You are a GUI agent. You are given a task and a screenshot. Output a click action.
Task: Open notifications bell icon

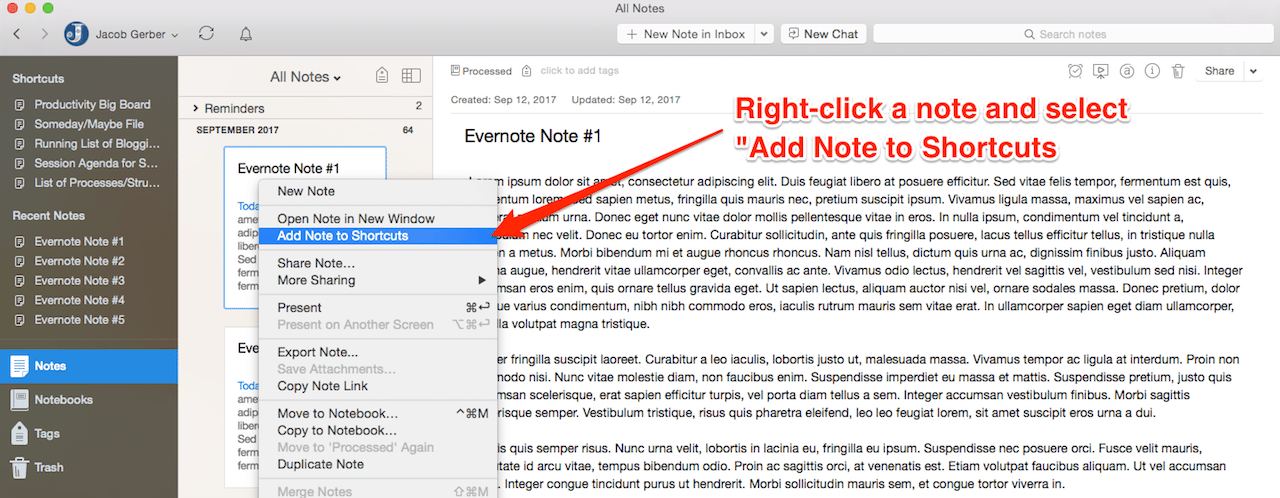tap(246, 34)
